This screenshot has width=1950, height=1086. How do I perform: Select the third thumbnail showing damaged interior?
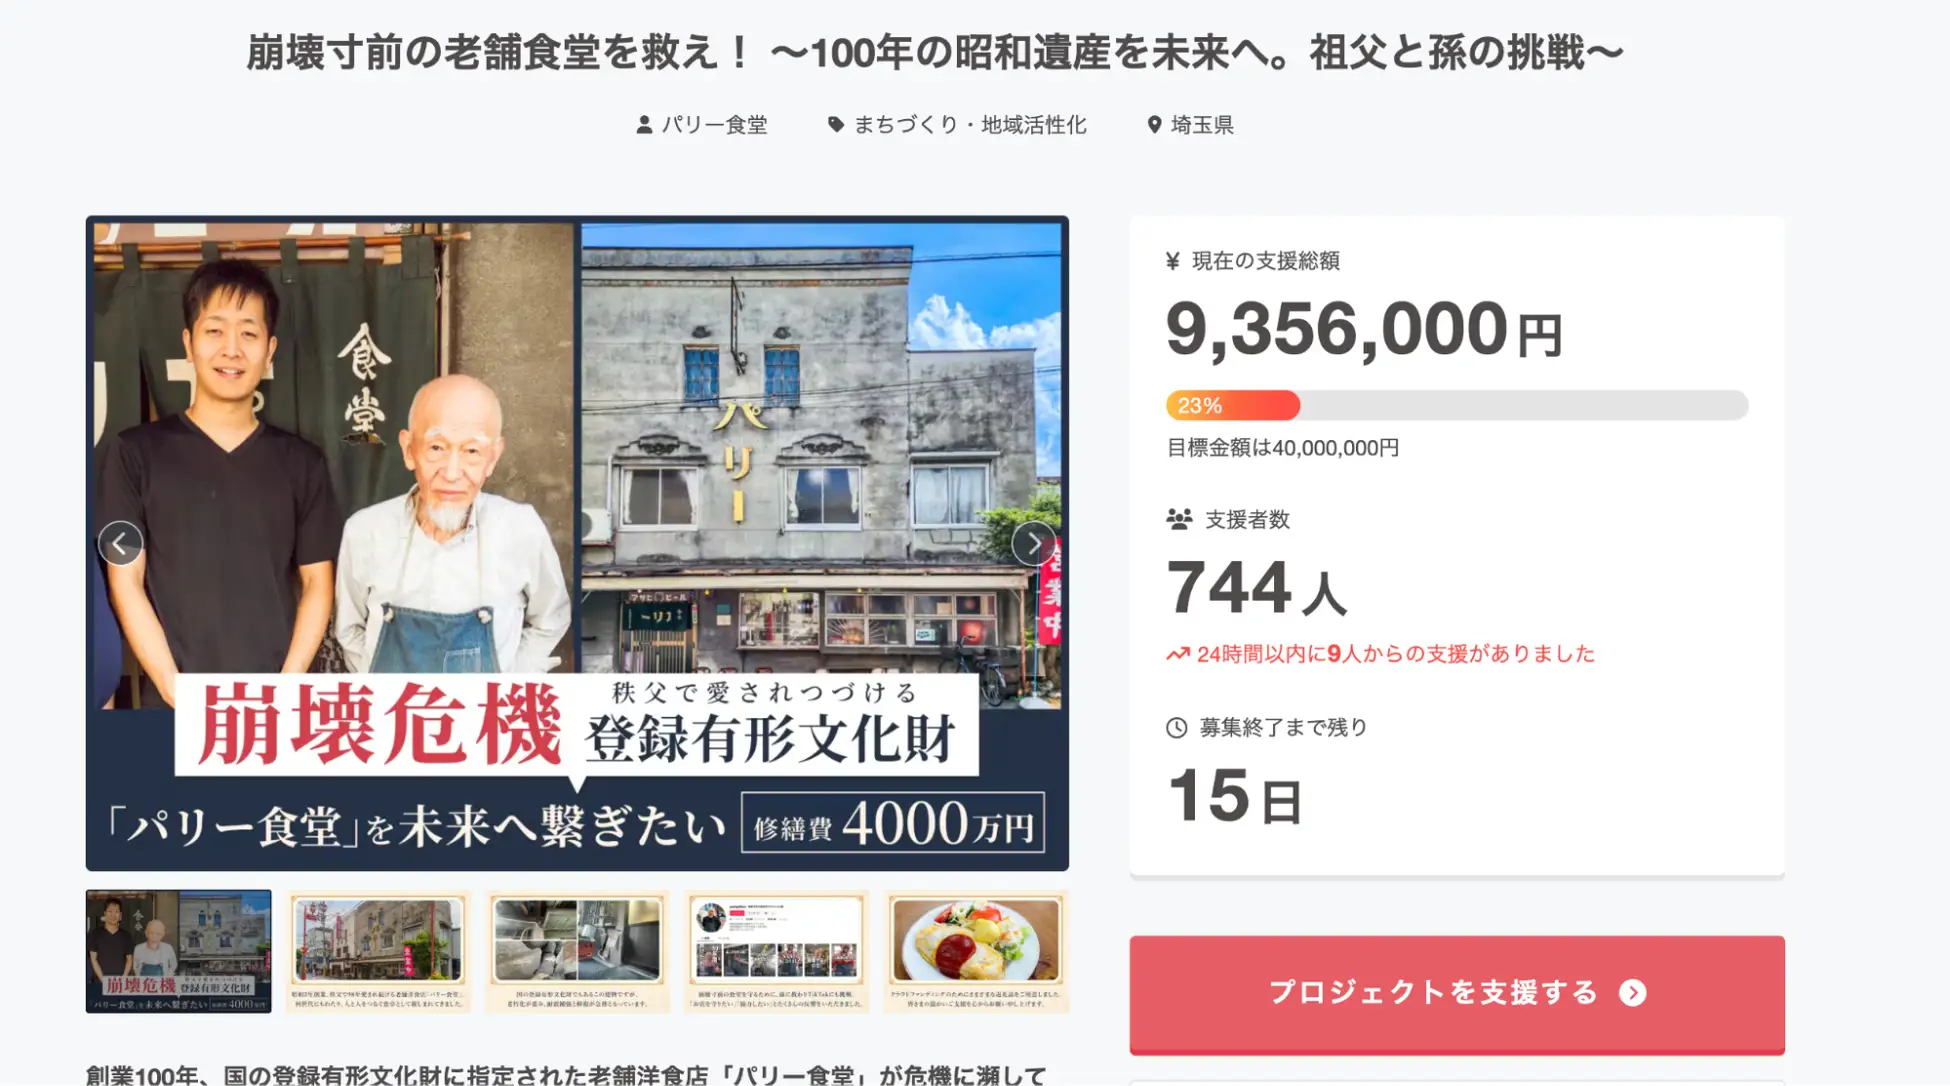click(x=577, y=951)
